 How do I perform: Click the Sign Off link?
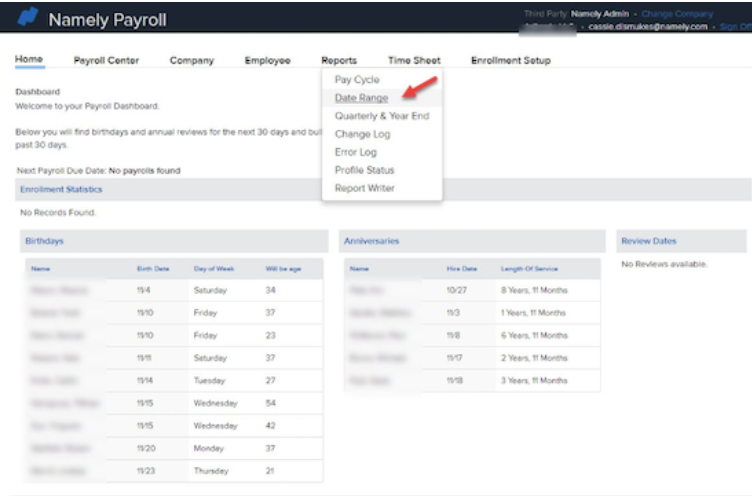pyautogui.click(x=735, y=27)
